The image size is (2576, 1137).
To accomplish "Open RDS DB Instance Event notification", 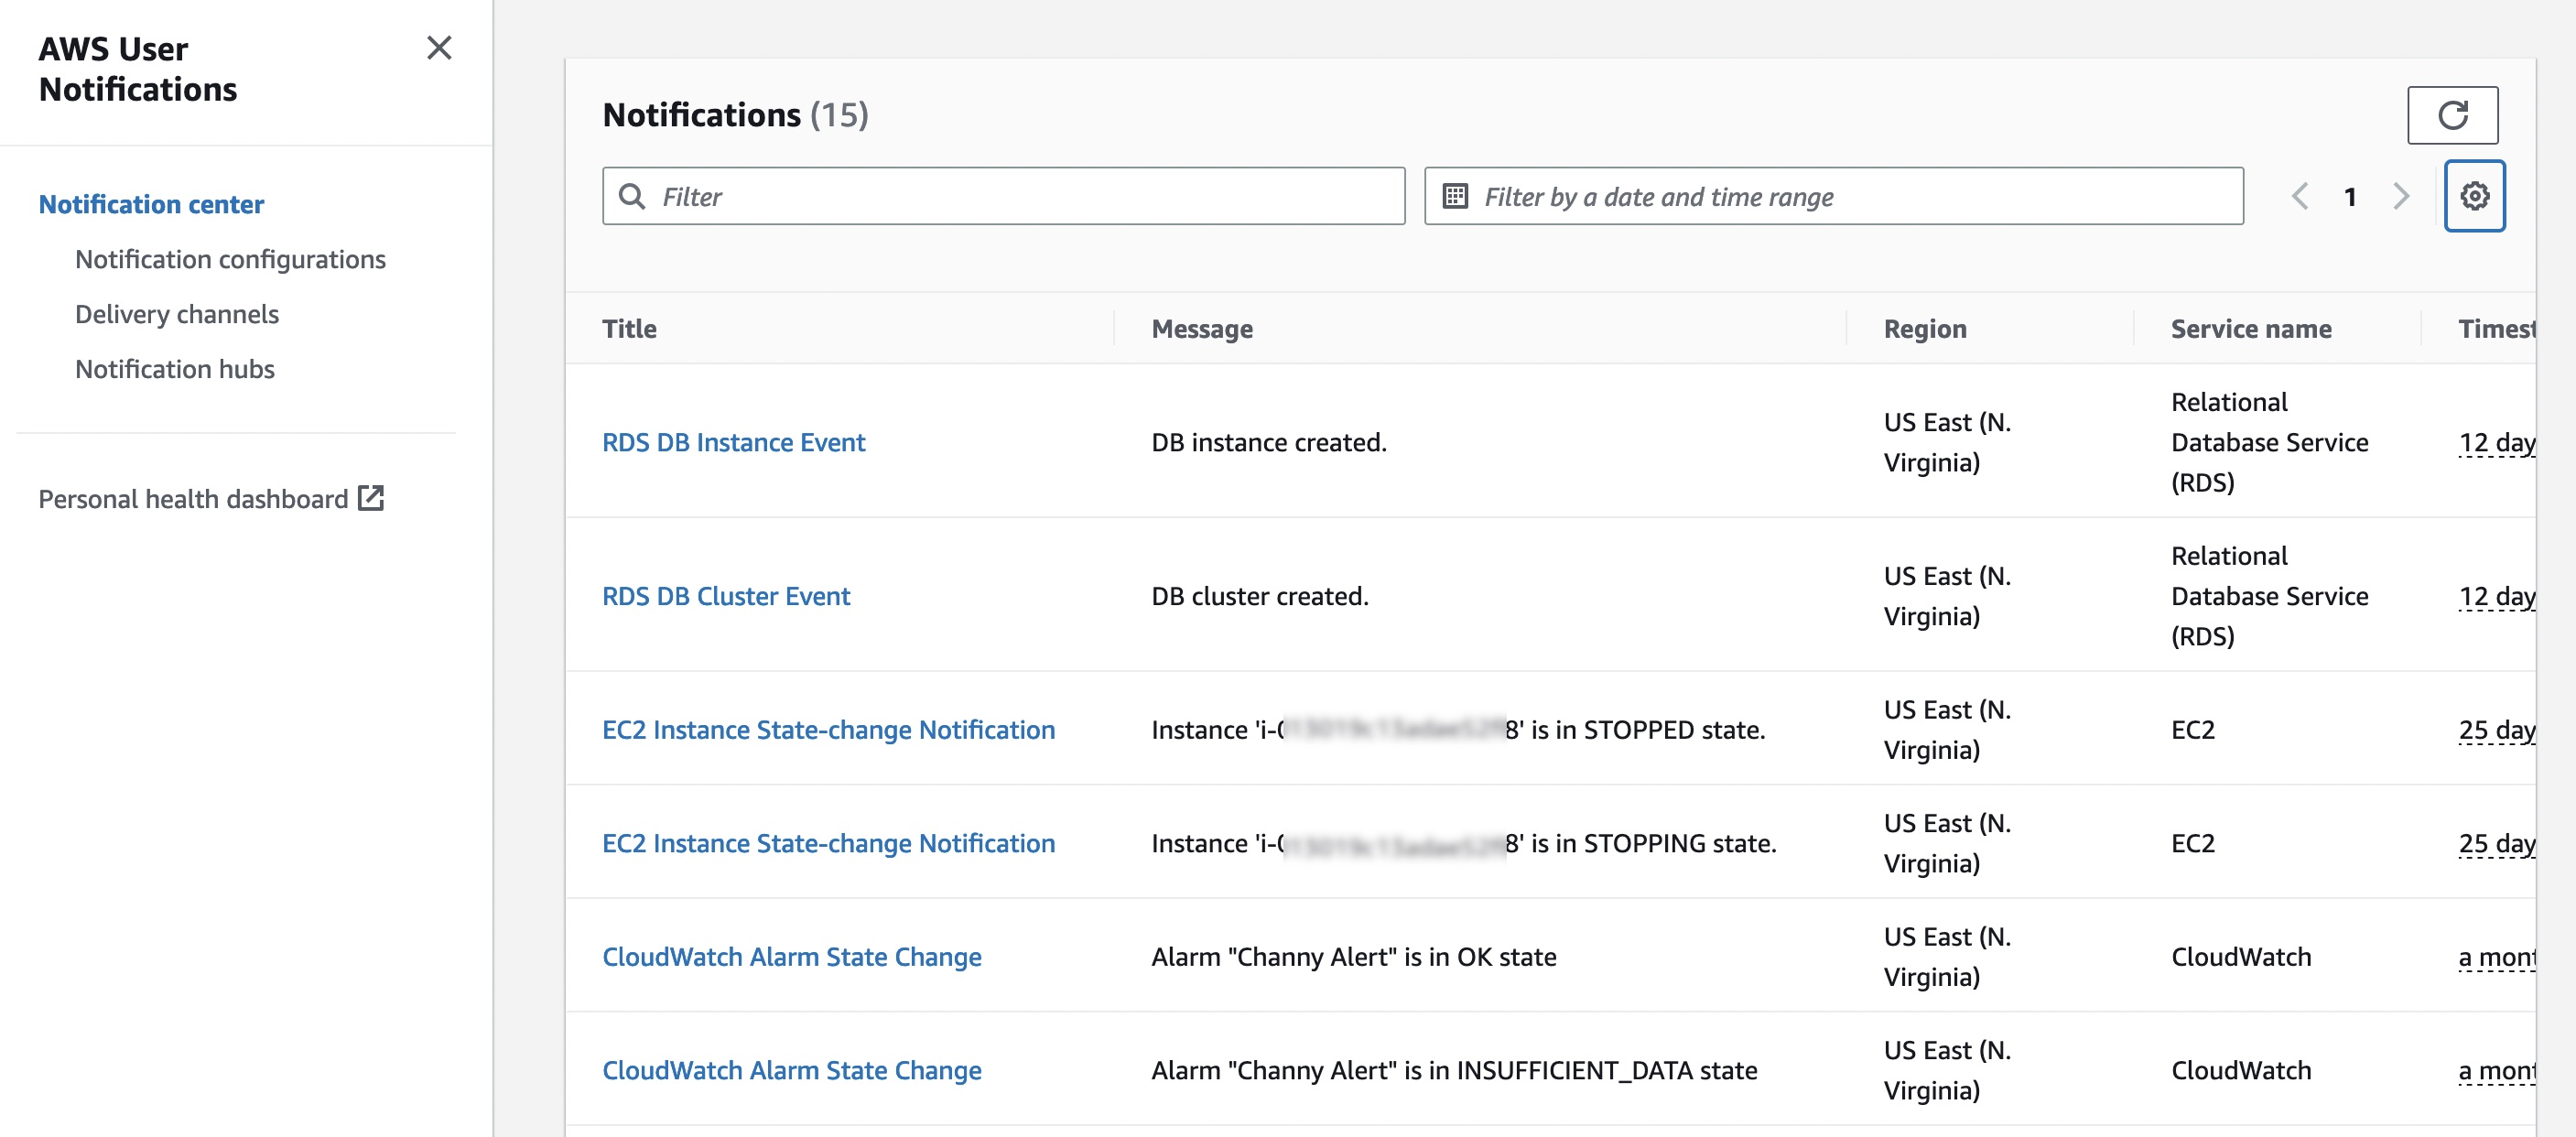I will (x=733, y=442).
